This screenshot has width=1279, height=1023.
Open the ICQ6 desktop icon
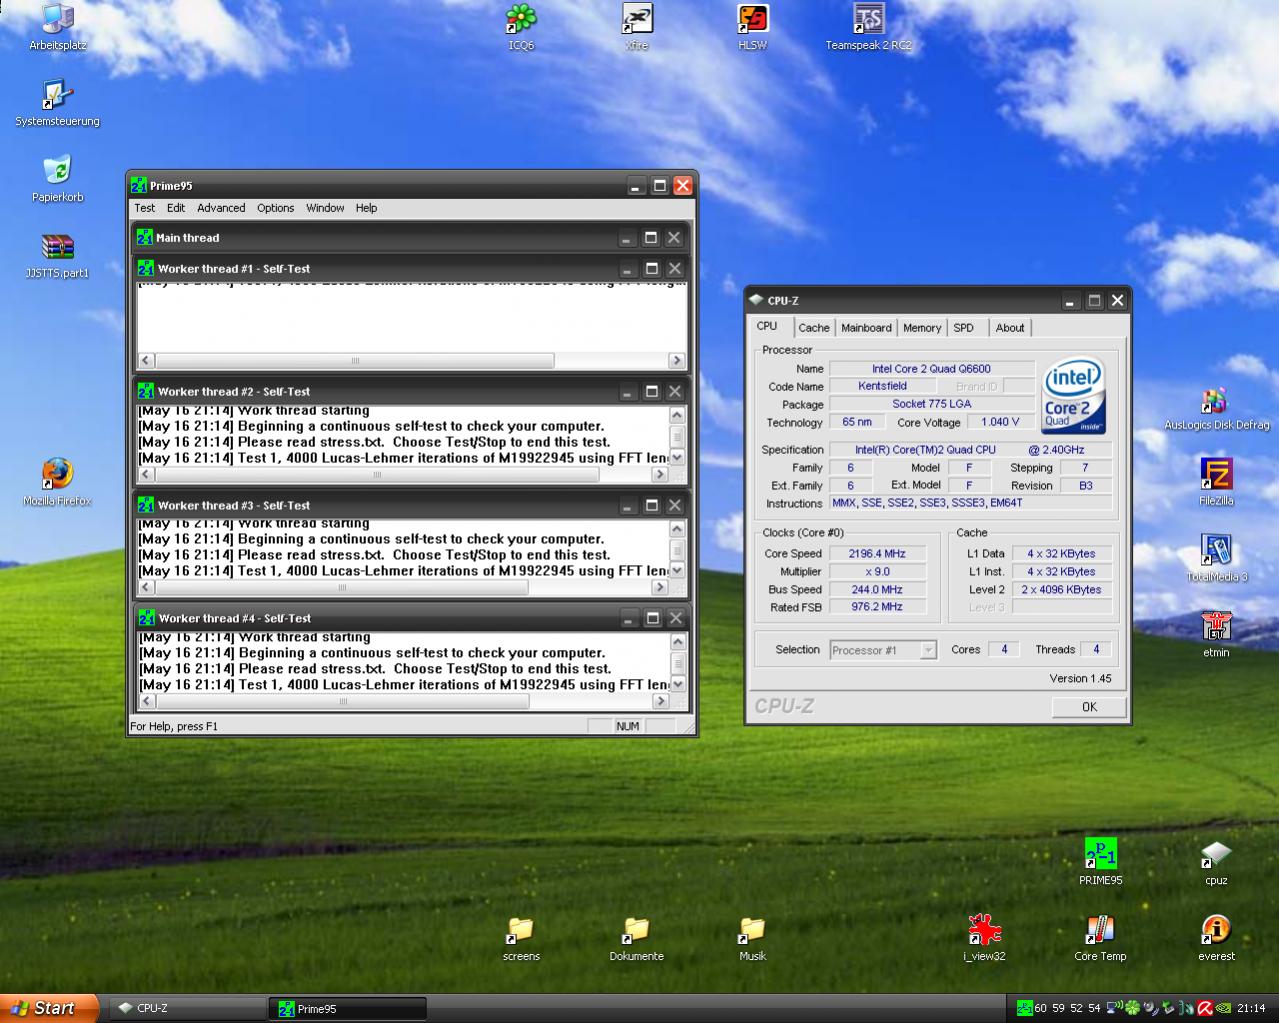(521, 20)
